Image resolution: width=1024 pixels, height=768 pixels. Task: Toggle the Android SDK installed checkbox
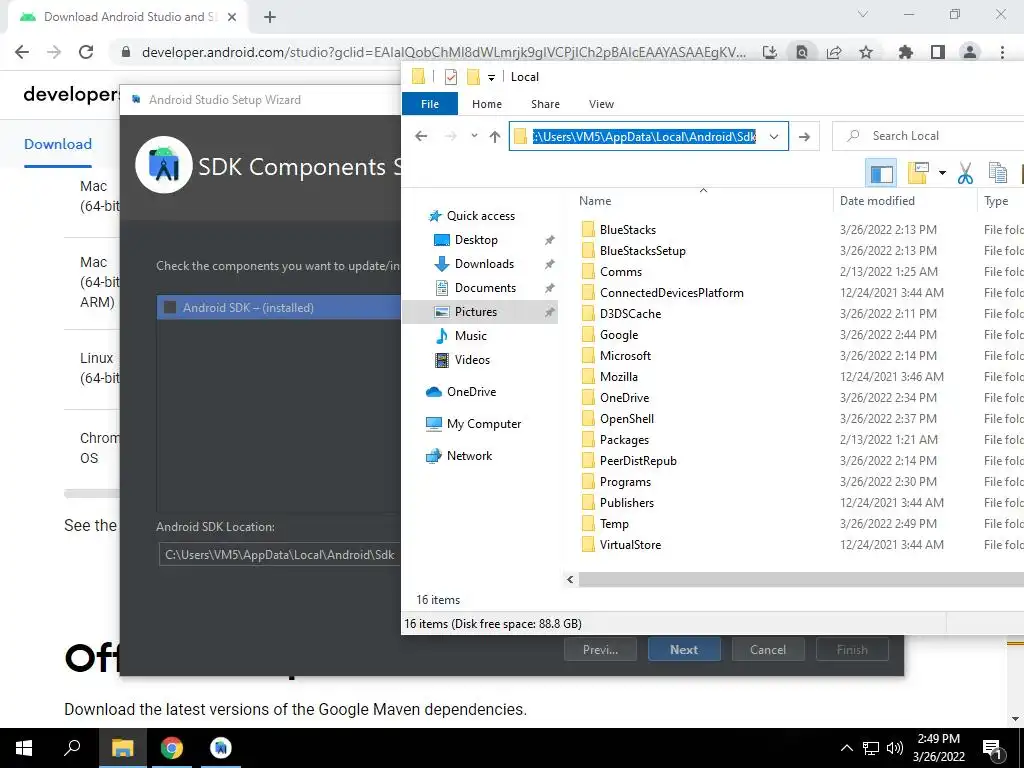170,308
